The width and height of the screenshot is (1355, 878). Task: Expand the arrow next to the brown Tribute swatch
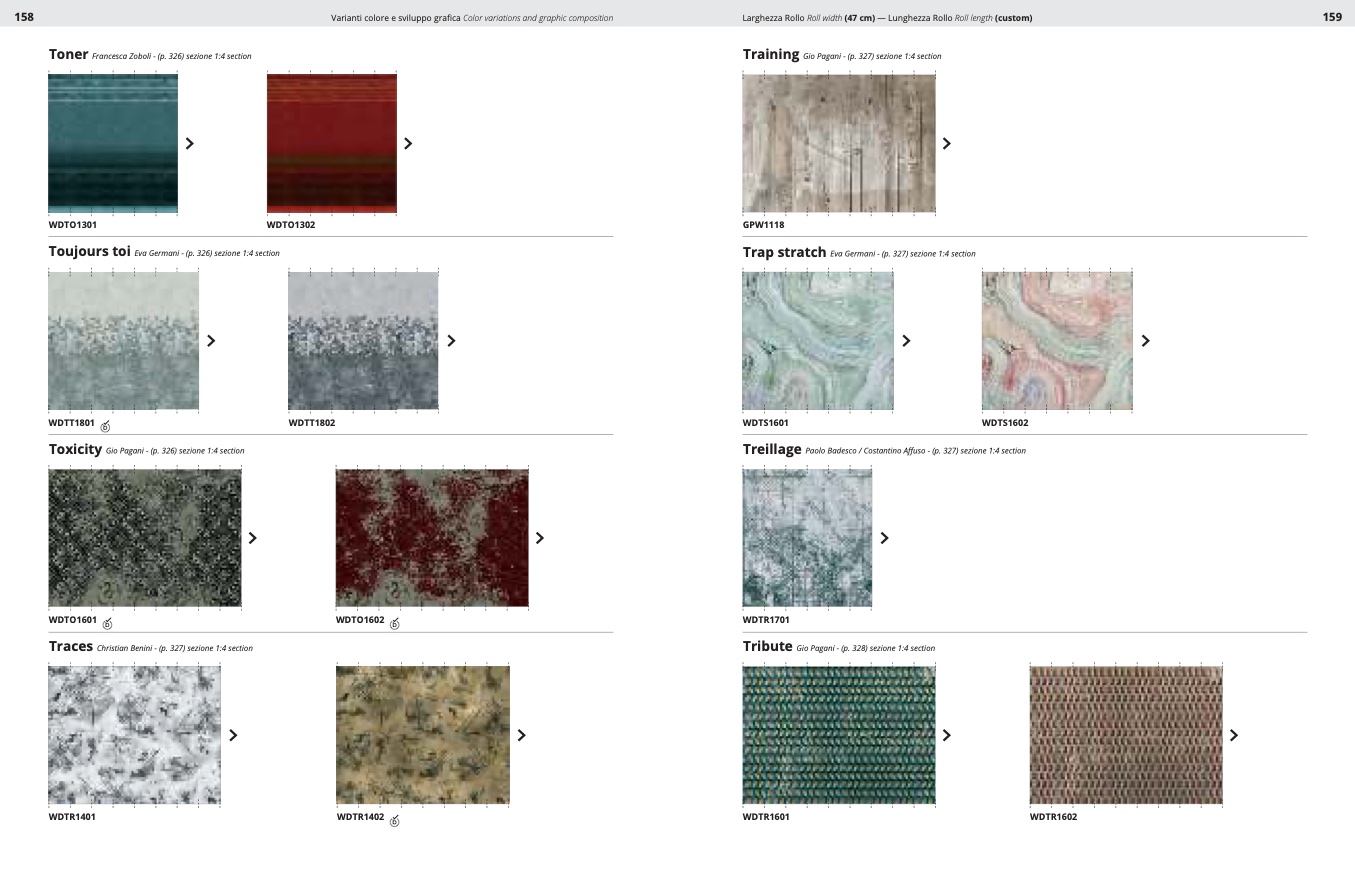[1234, 735]
